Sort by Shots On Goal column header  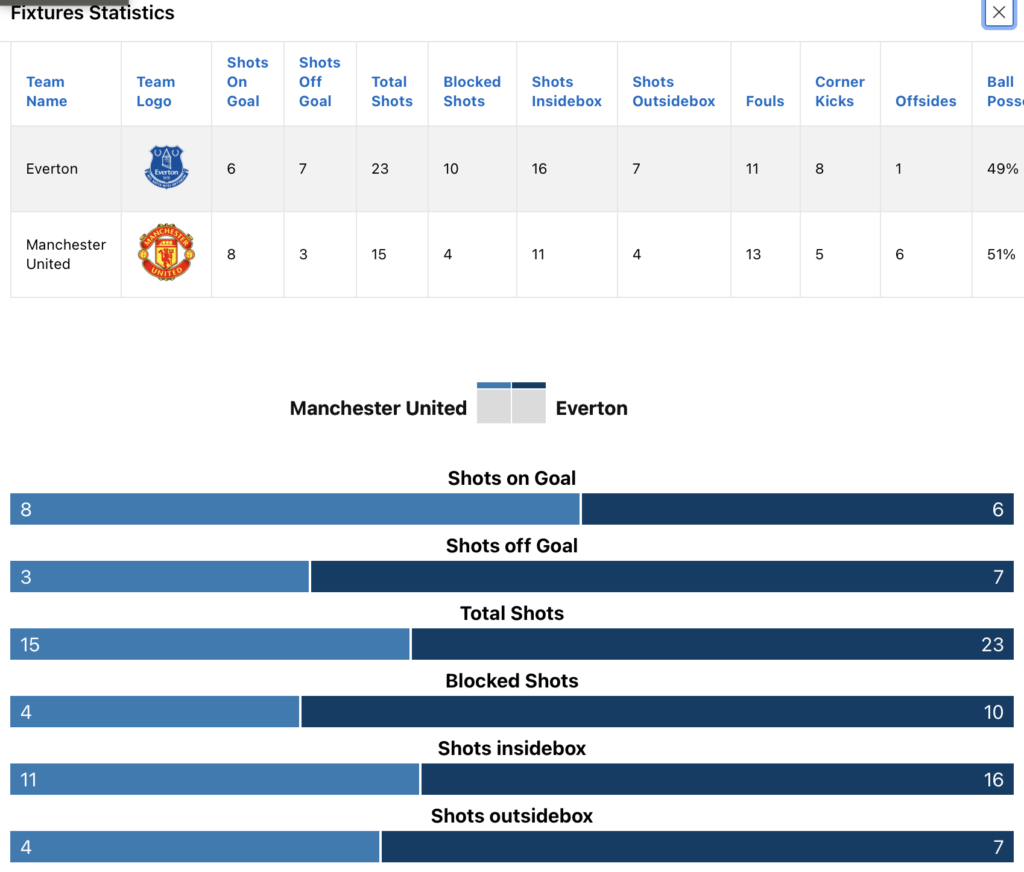point(247,82)
